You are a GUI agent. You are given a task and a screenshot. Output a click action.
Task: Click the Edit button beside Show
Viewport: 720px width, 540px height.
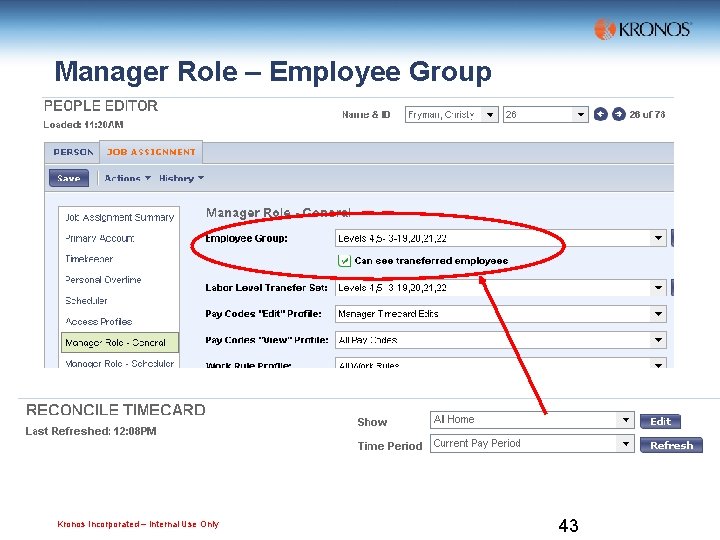[660, 421]
